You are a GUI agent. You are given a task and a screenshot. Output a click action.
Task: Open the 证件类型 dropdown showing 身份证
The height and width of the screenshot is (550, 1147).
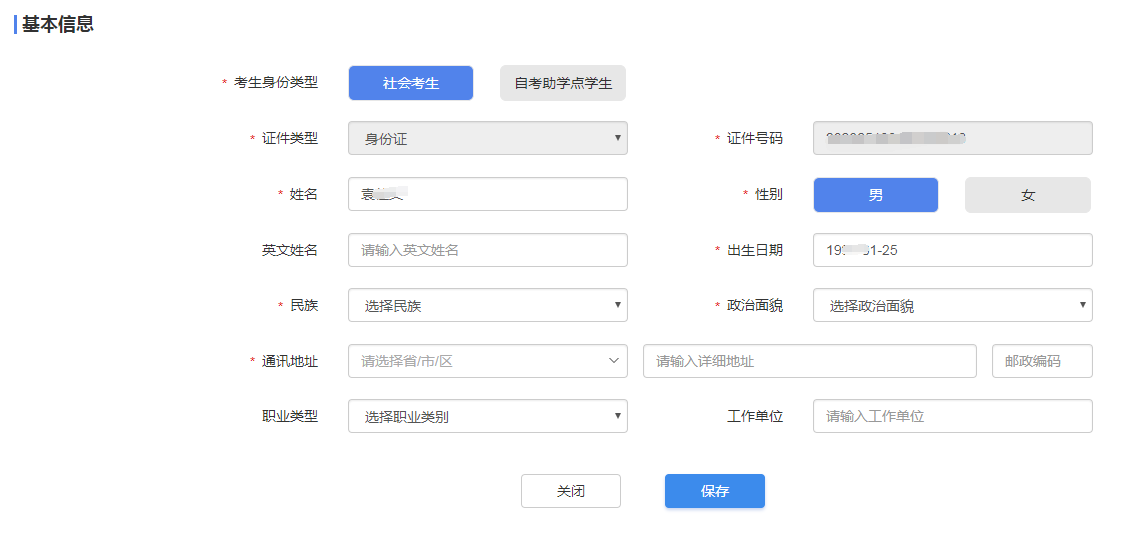487,139
